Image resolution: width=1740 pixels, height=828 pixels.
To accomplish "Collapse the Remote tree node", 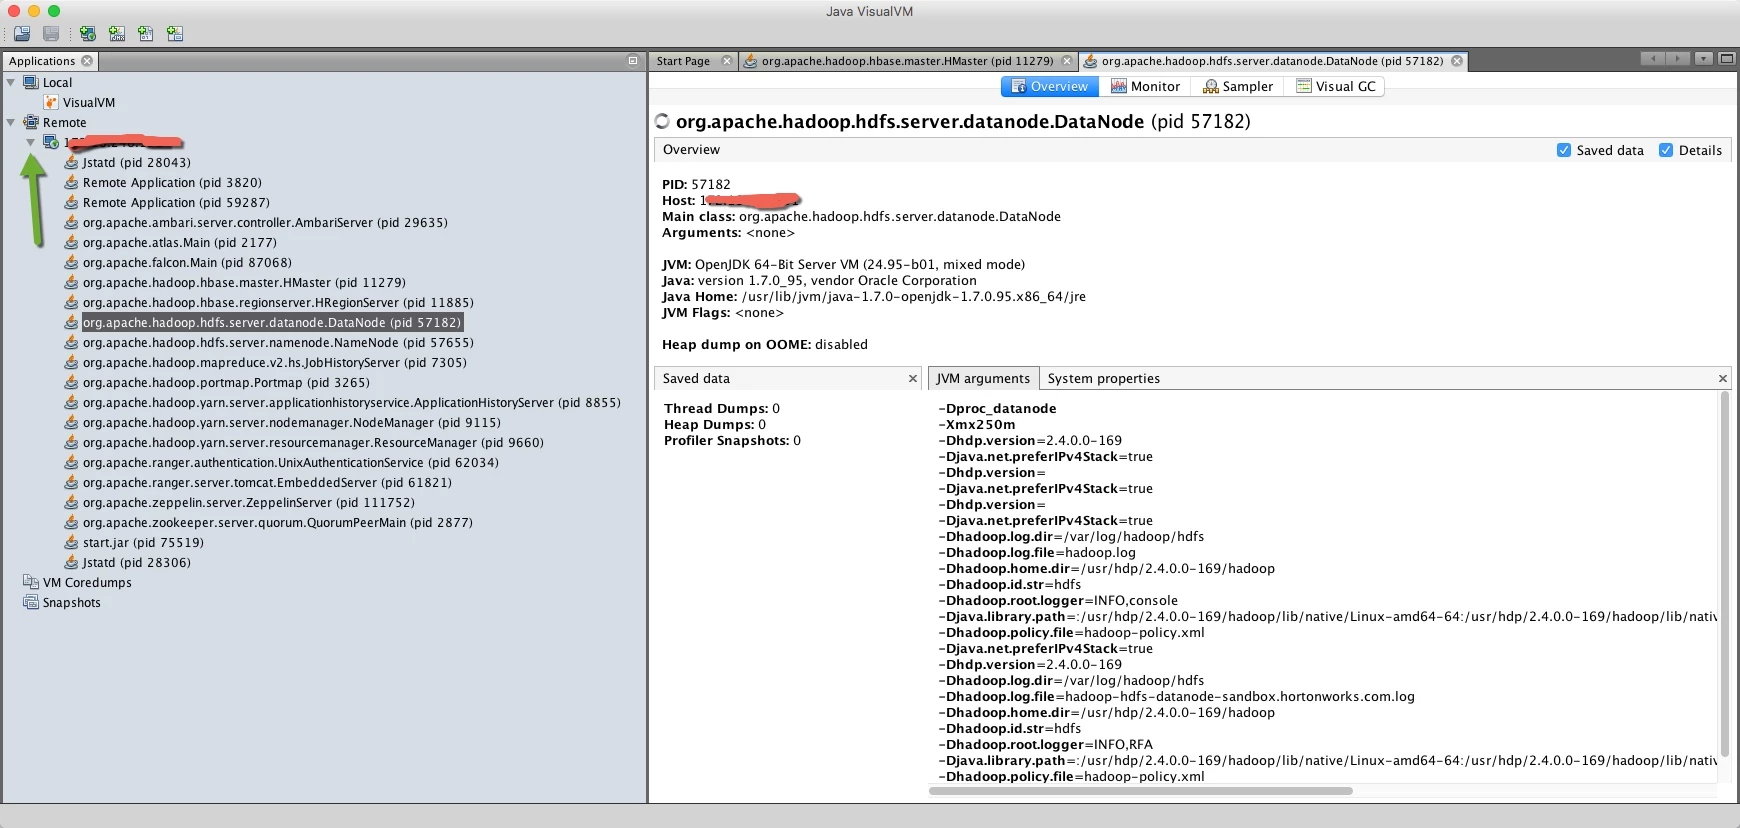I will 11,123.
